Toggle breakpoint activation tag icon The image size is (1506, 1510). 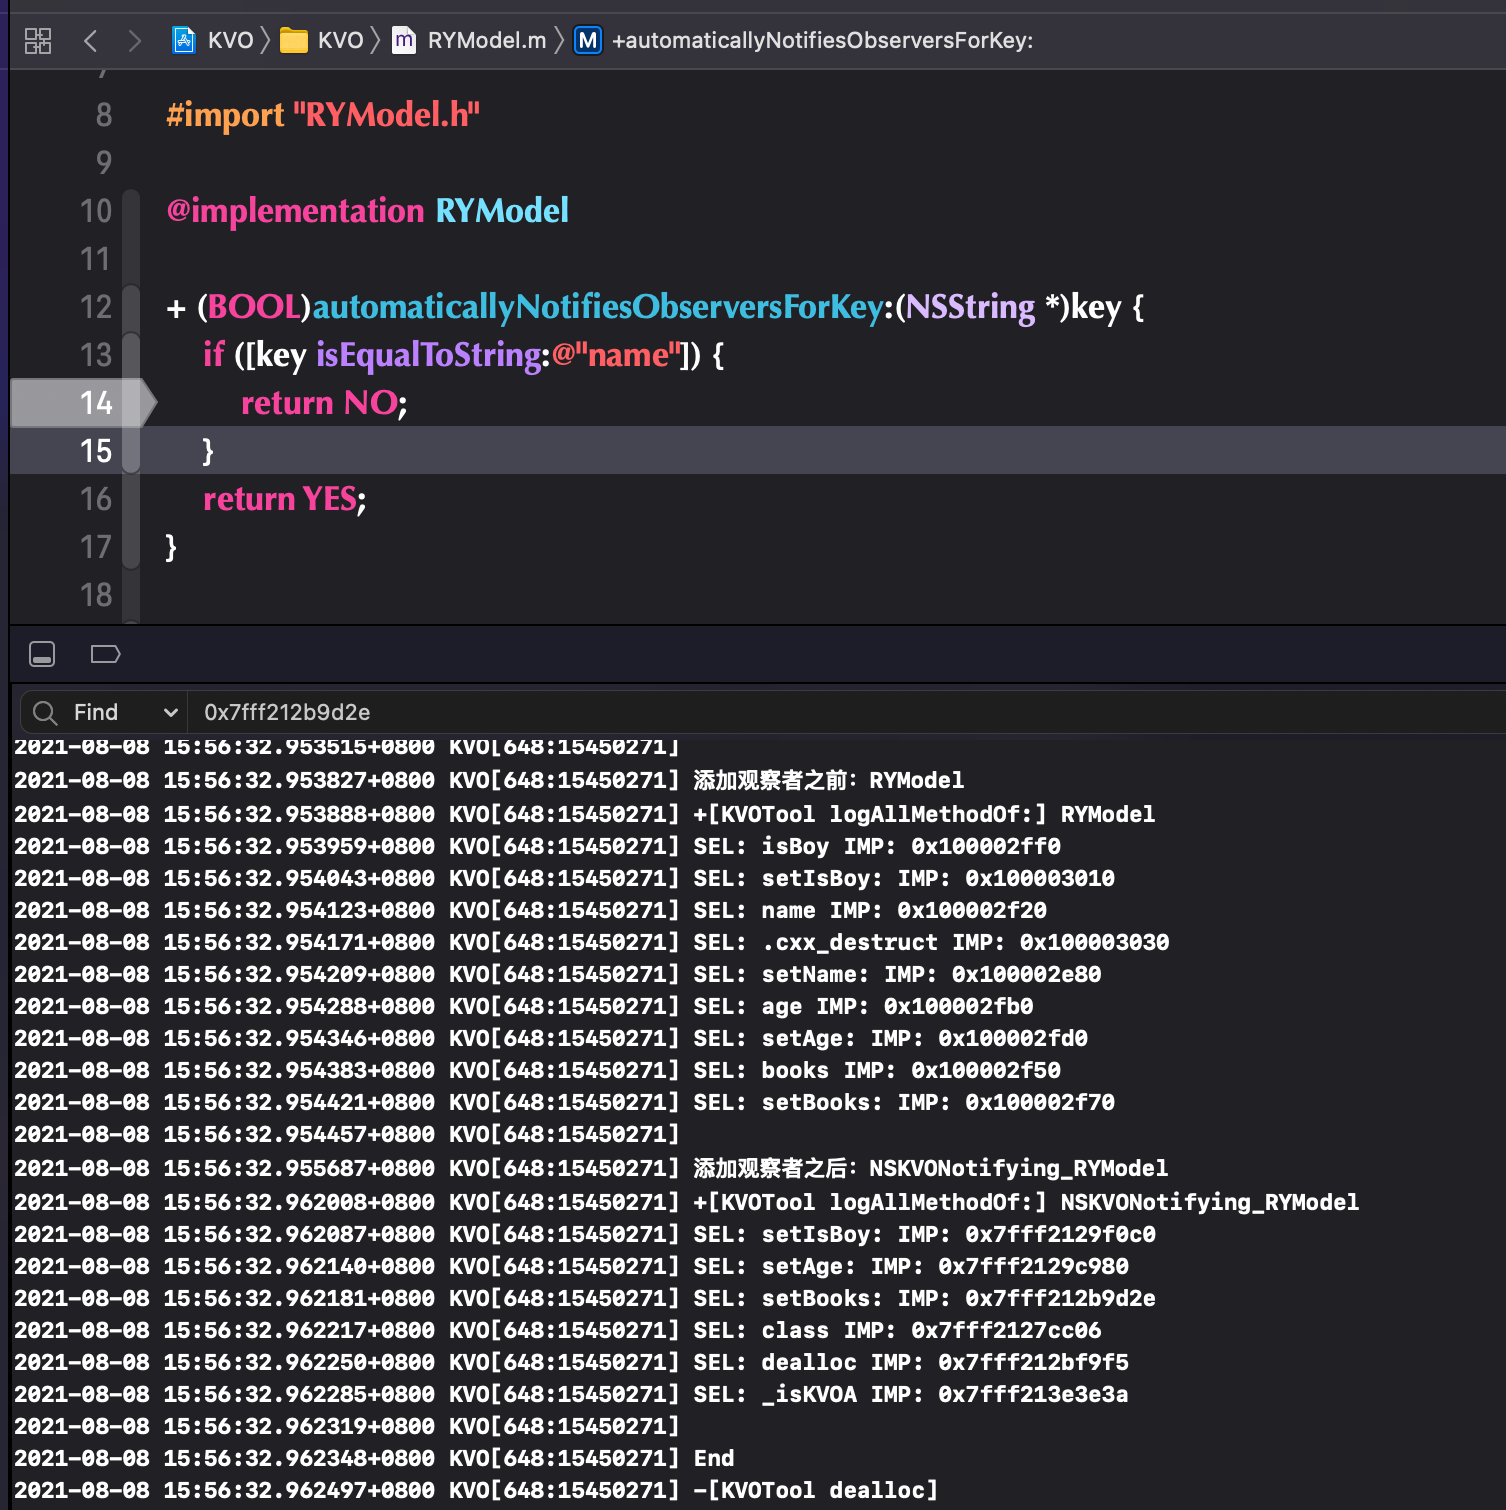(x=105, y=654)
